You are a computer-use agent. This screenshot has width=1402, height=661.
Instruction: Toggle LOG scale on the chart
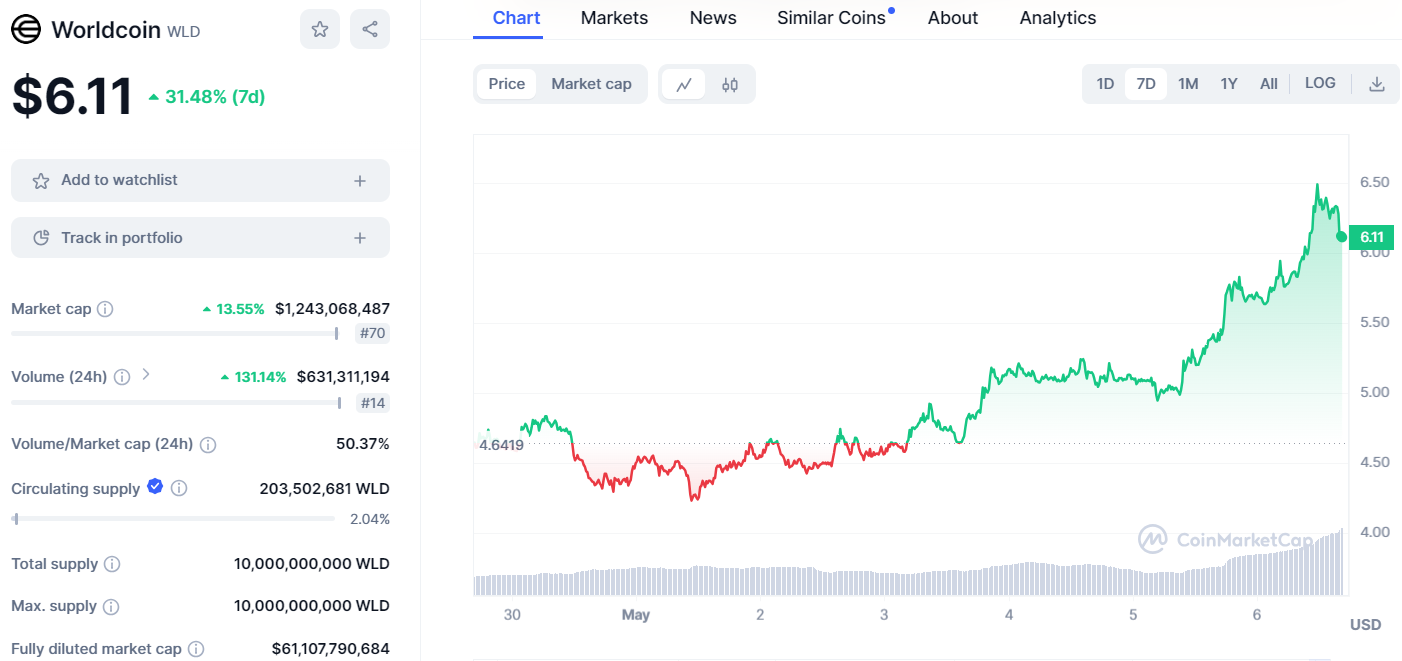[1320, 83]
